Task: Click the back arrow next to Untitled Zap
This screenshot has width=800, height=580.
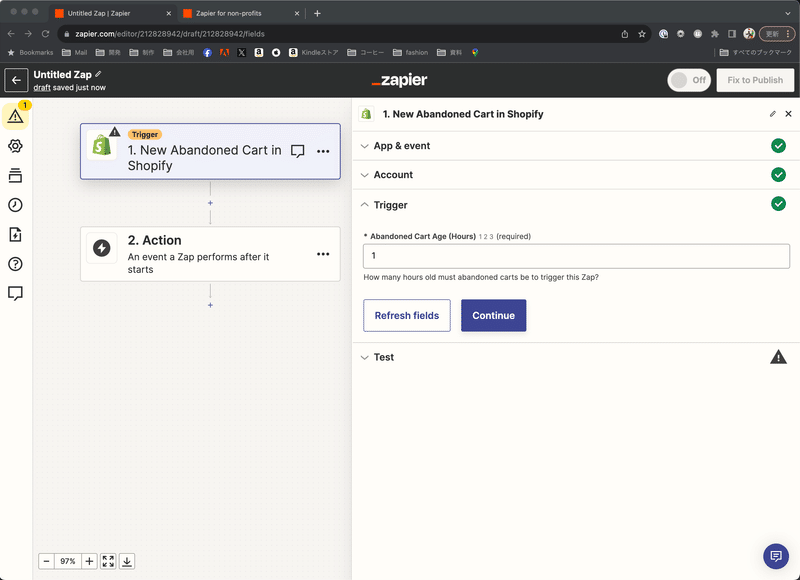Action: pos(16,80)
